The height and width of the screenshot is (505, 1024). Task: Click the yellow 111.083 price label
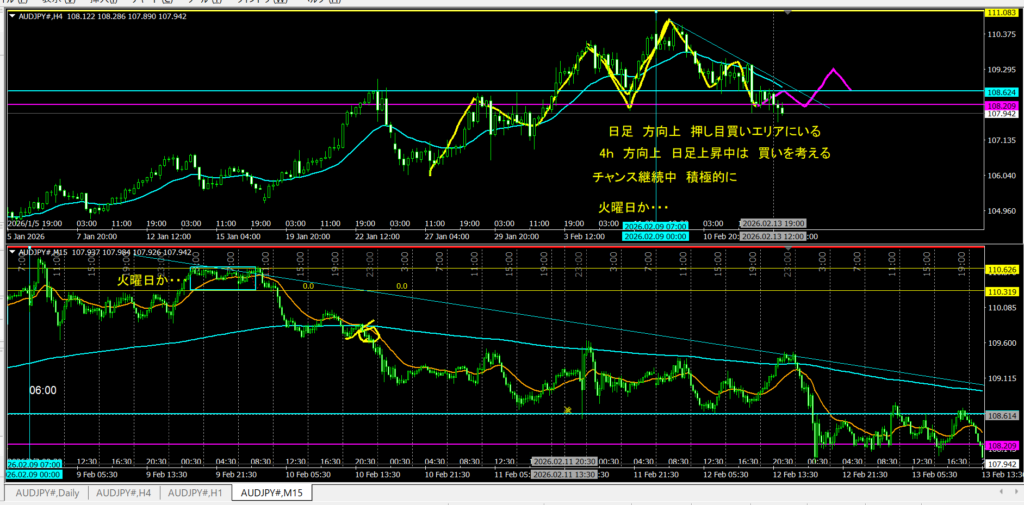click(1001, 12)
